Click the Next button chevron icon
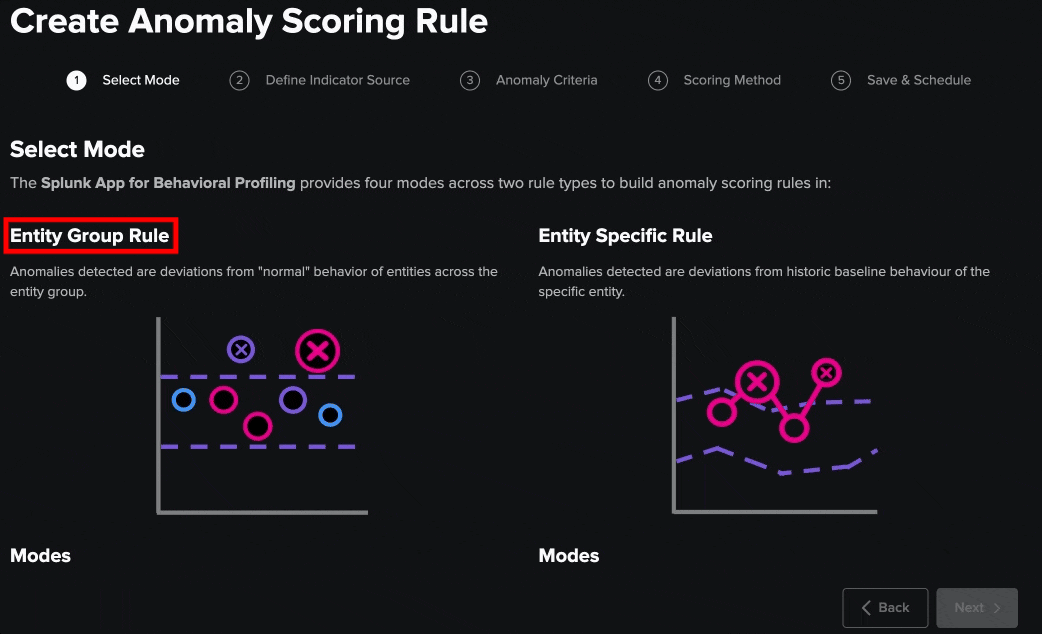Viewport: 1042px width, 634px height. tap(997, 608)
